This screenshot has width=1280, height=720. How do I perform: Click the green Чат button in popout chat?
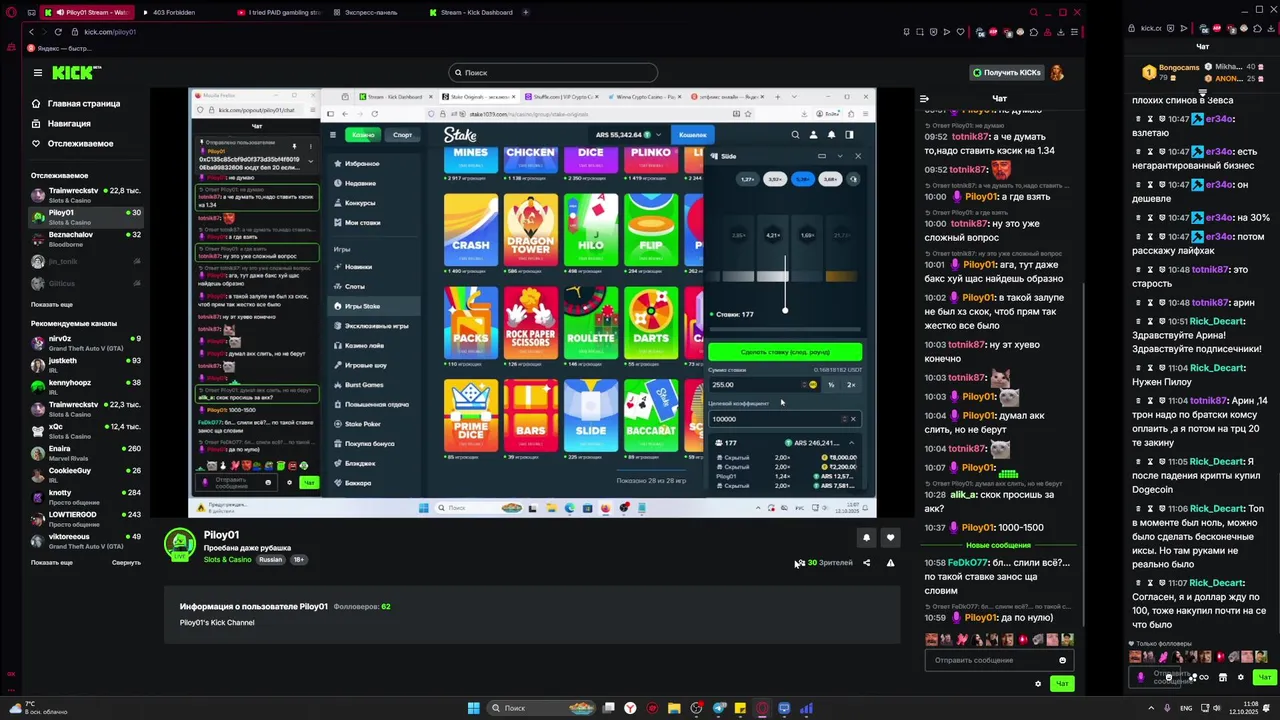pyautogui.click(x=1264, y=677)
